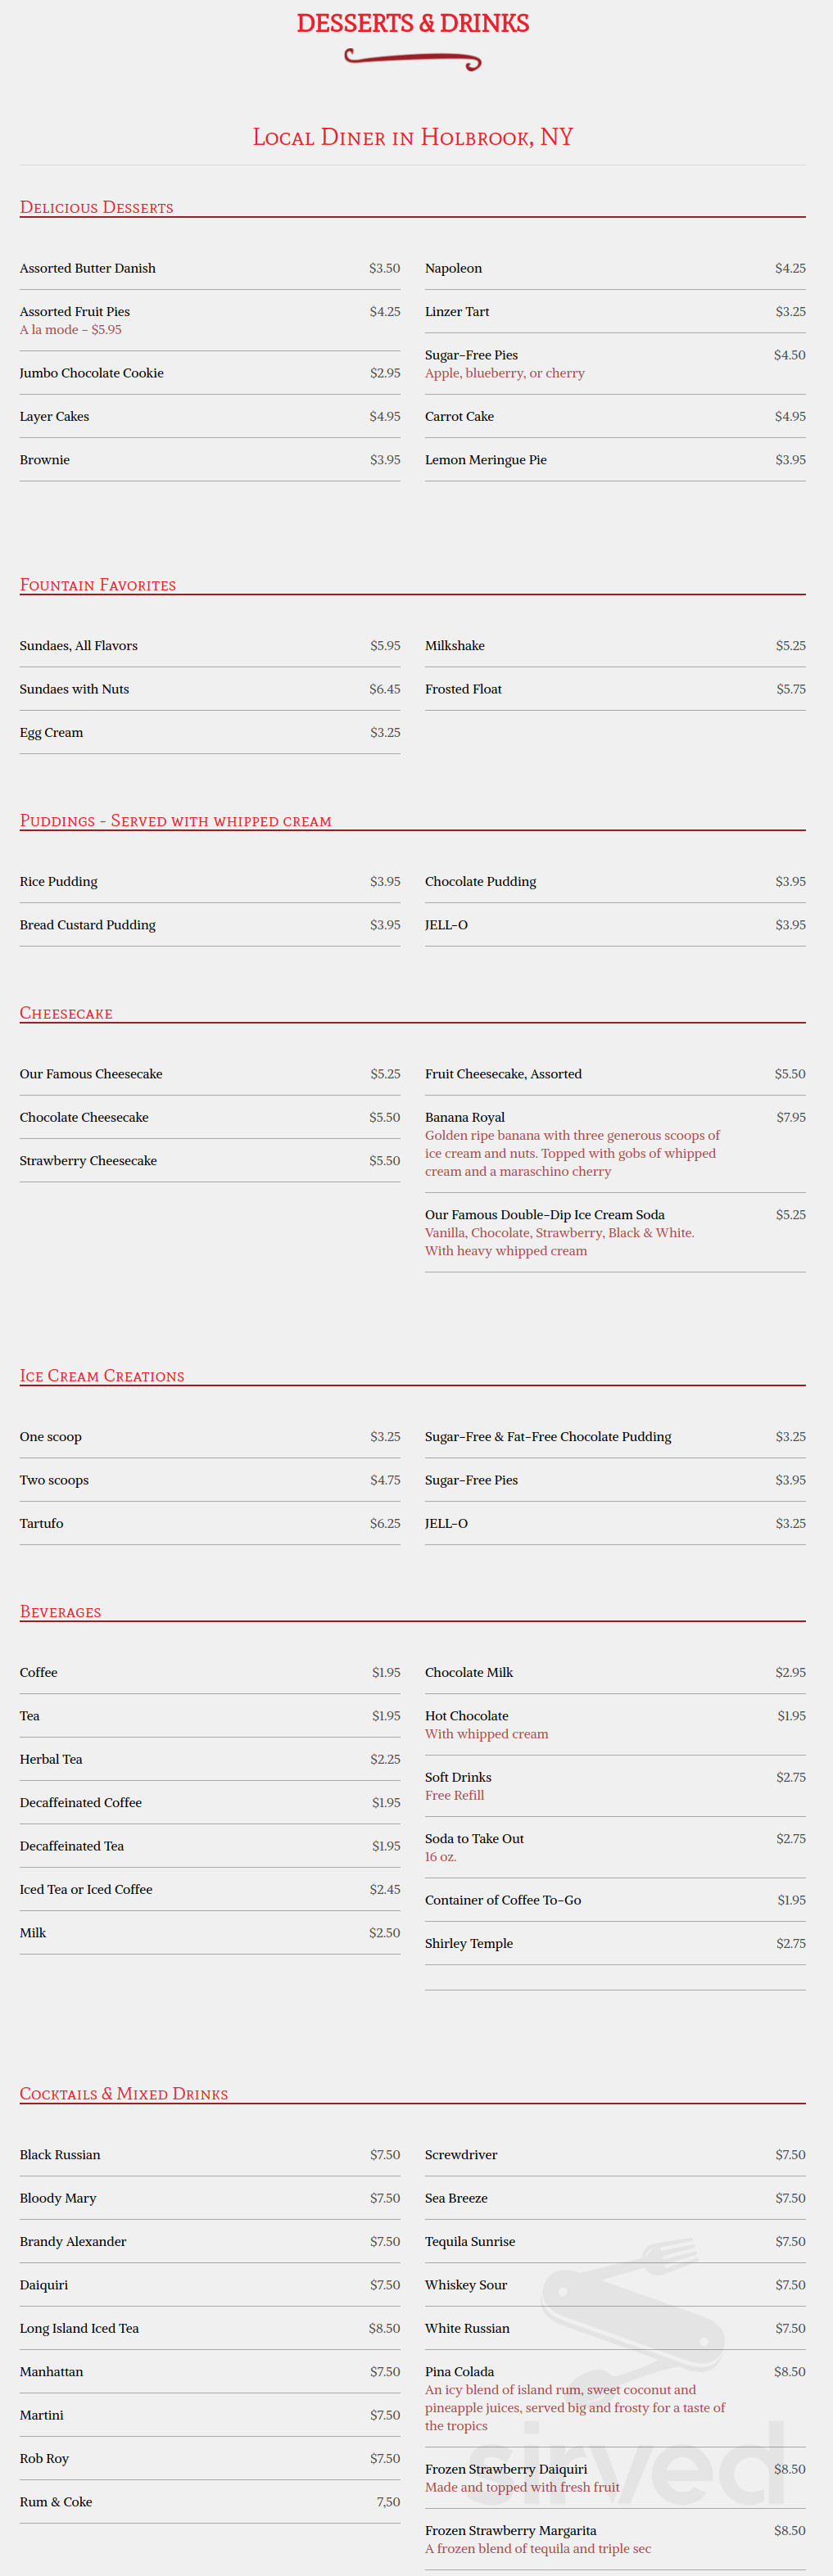Click the Desserts & Drinks page title
The image size is (833, 2576).
pyautogui.click(x=412, y=23)
